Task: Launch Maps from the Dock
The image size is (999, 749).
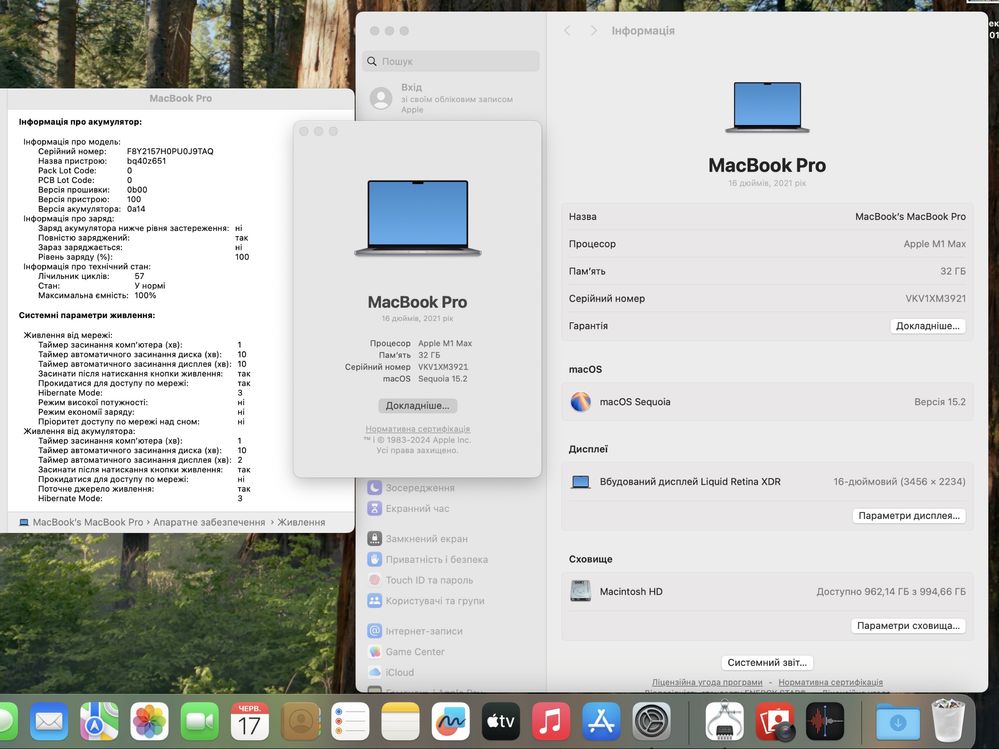Action: [x=99, y=722]
